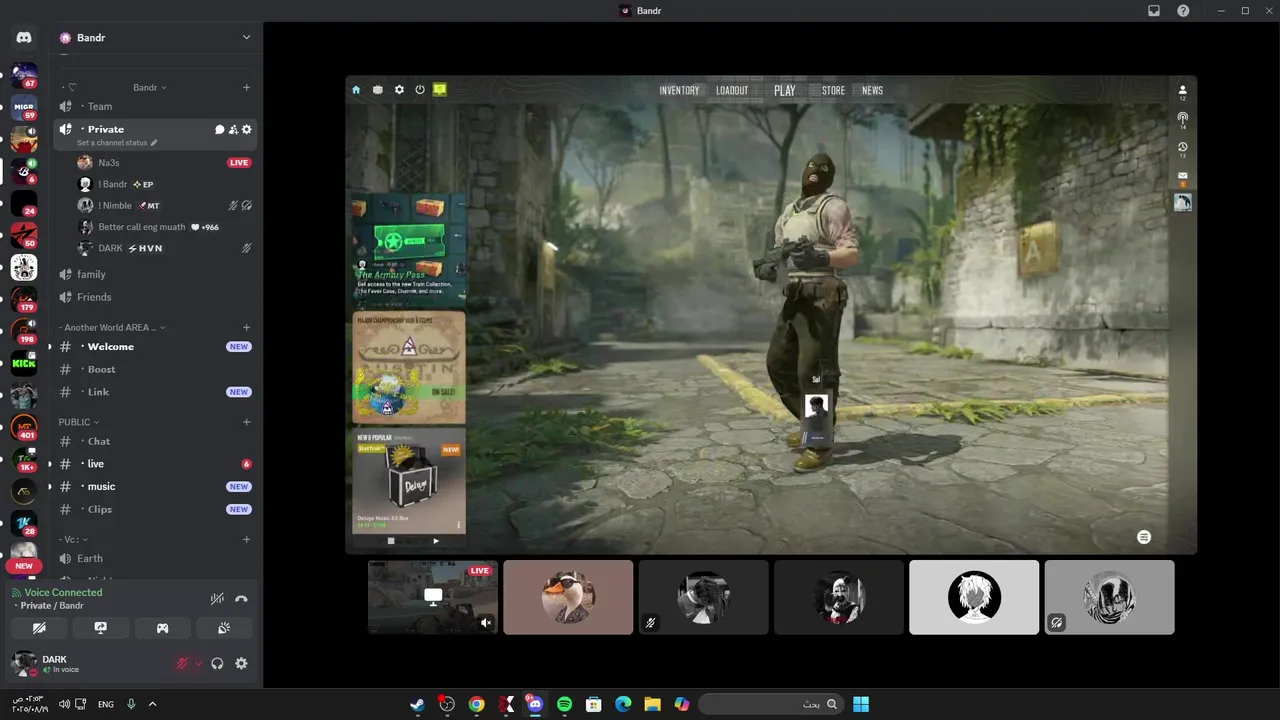Launch Google Chrome from taskbar

476,704
